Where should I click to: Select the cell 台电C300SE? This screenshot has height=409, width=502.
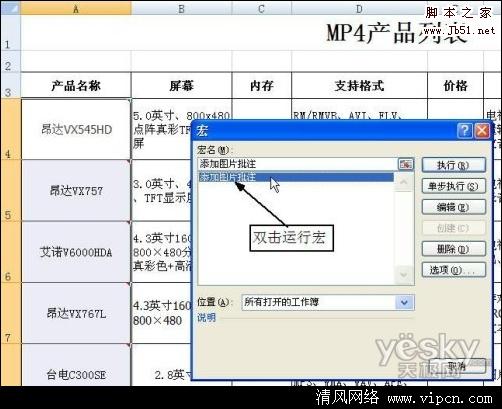click(76, 365)
